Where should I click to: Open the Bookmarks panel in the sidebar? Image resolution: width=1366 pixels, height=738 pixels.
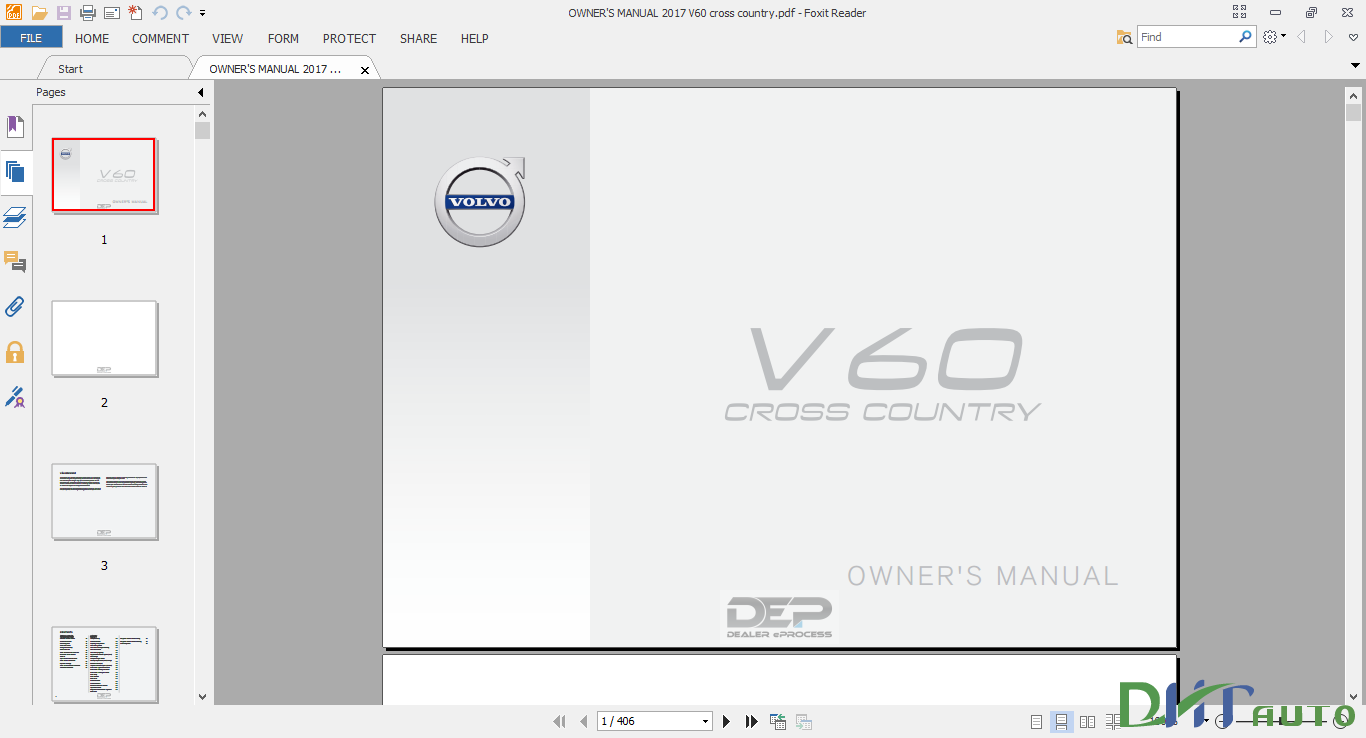click(15, 127)
